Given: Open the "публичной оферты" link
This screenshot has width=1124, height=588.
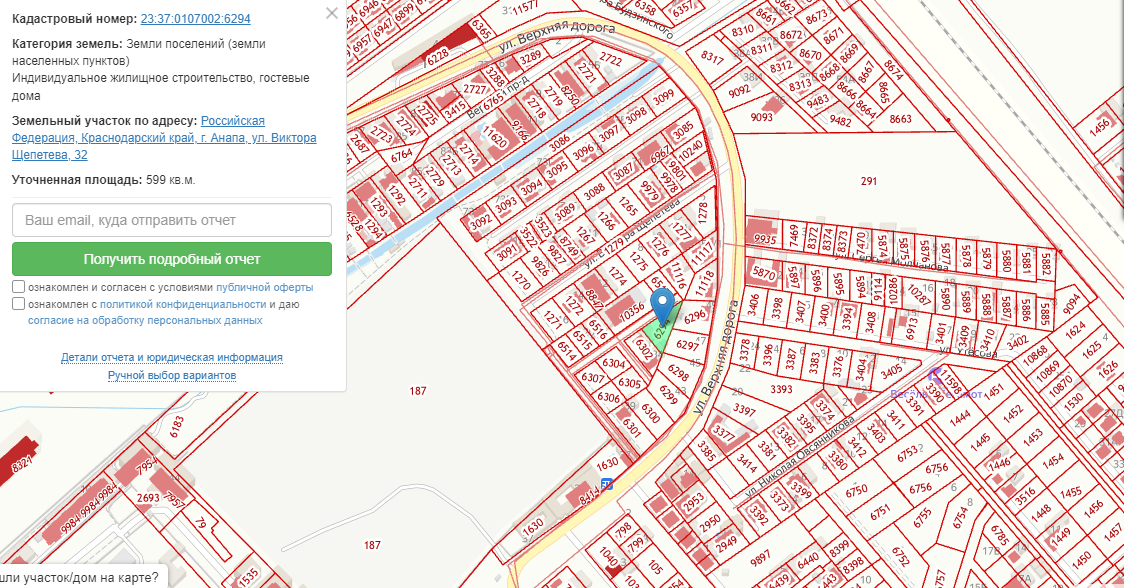Looking at the screenshot, I should tap(264, 286).
